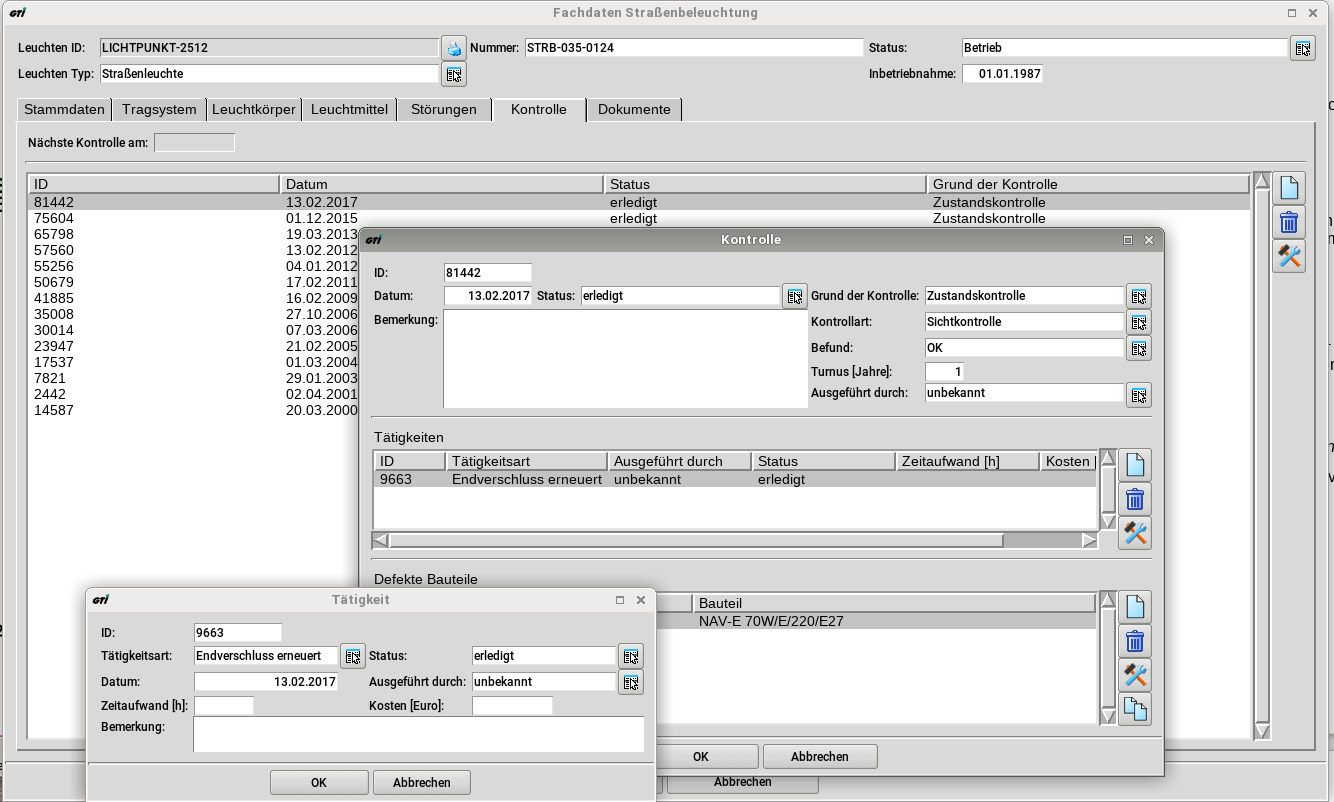Sort by Tätigkeitsart column header
Screen dimensions: 1334x802
click(x=527, y=461)
